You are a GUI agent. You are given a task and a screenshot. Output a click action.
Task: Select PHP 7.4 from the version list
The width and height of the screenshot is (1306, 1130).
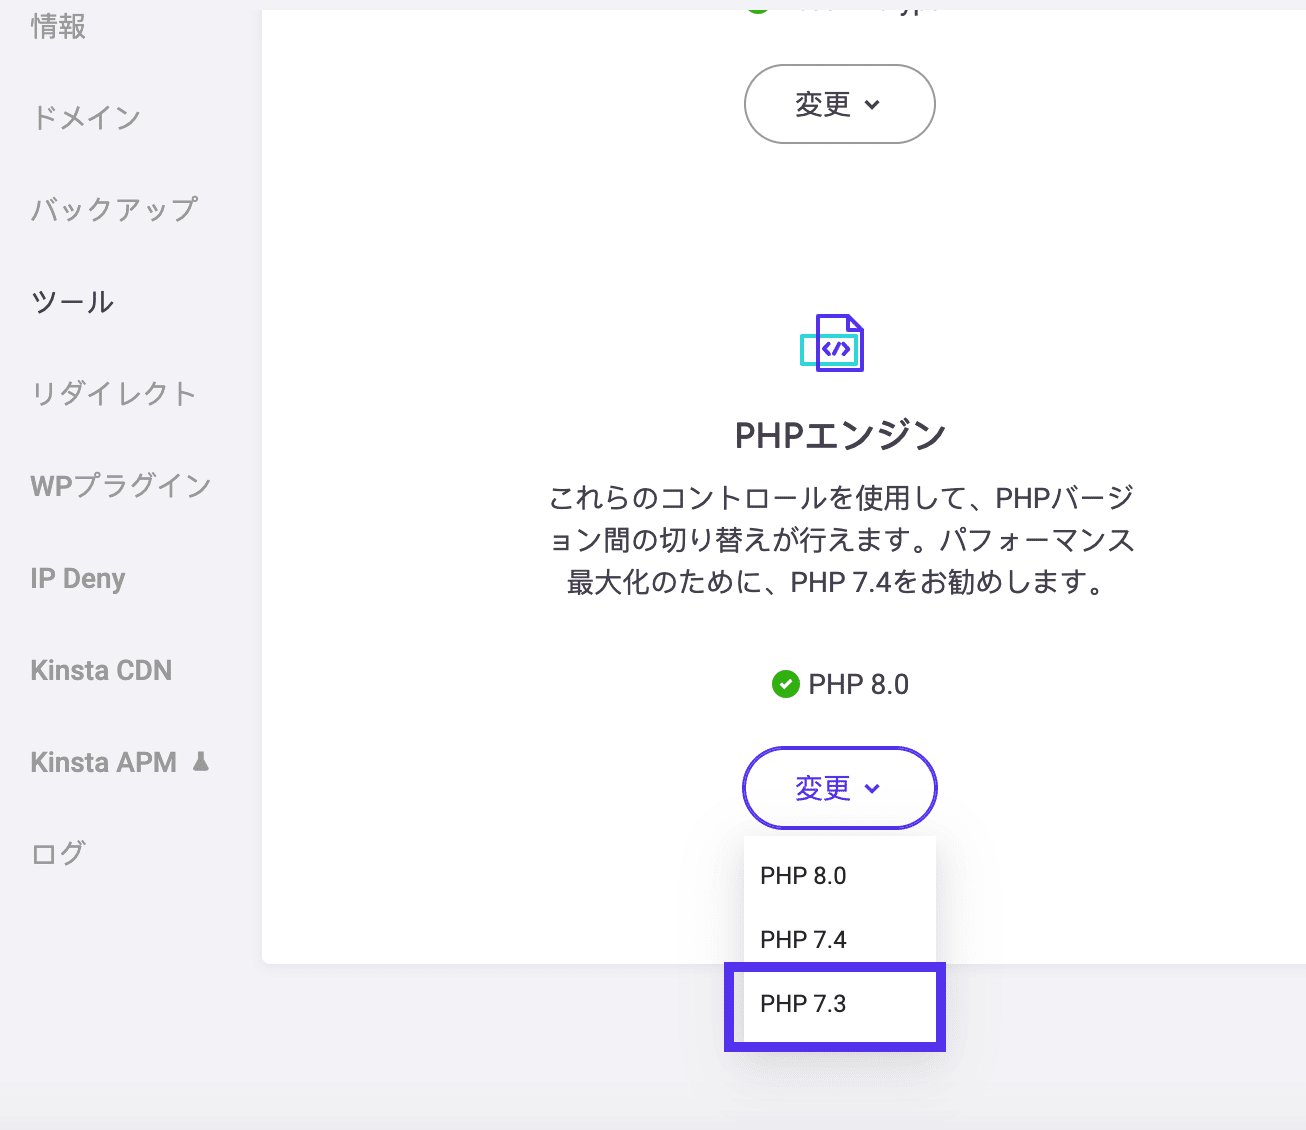click(803, 939)
